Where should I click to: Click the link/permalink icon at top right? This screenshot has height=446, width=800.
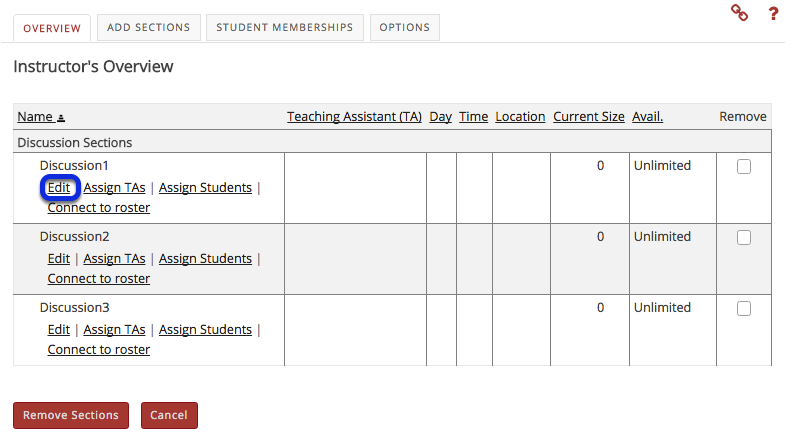(x=740, y=13)
